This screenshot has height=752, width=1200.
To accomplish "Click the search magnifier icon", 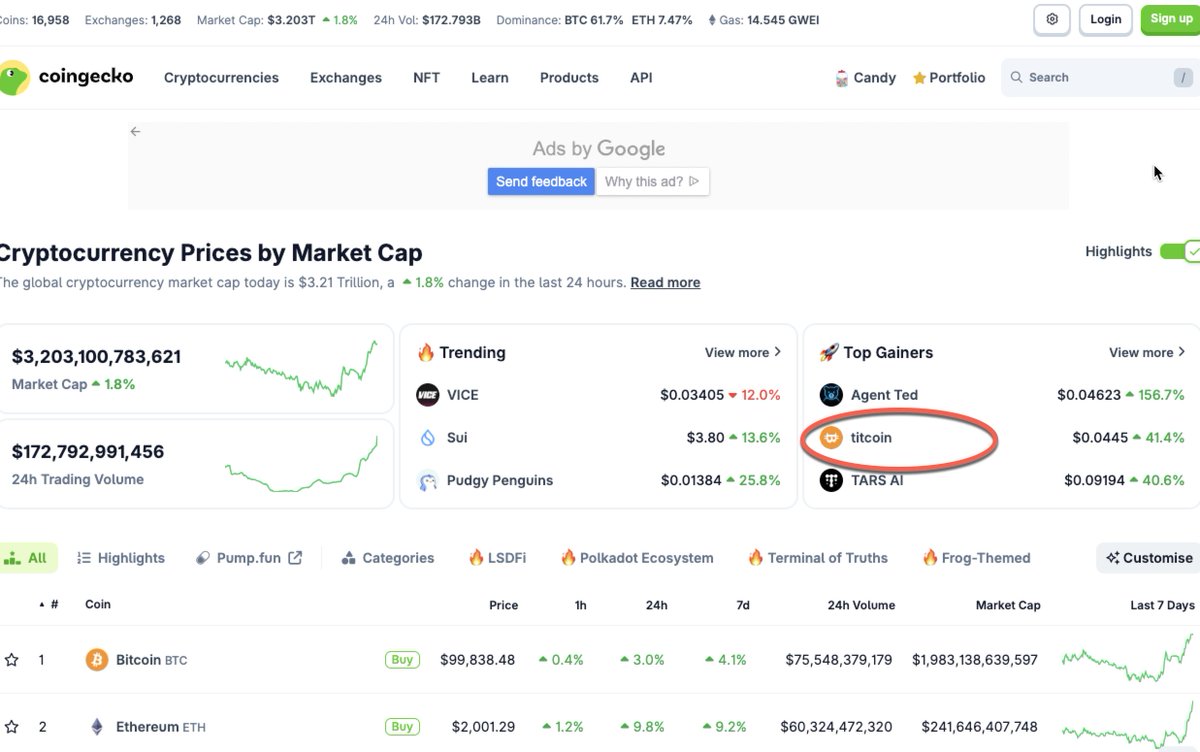I will tap(1017, 77).
